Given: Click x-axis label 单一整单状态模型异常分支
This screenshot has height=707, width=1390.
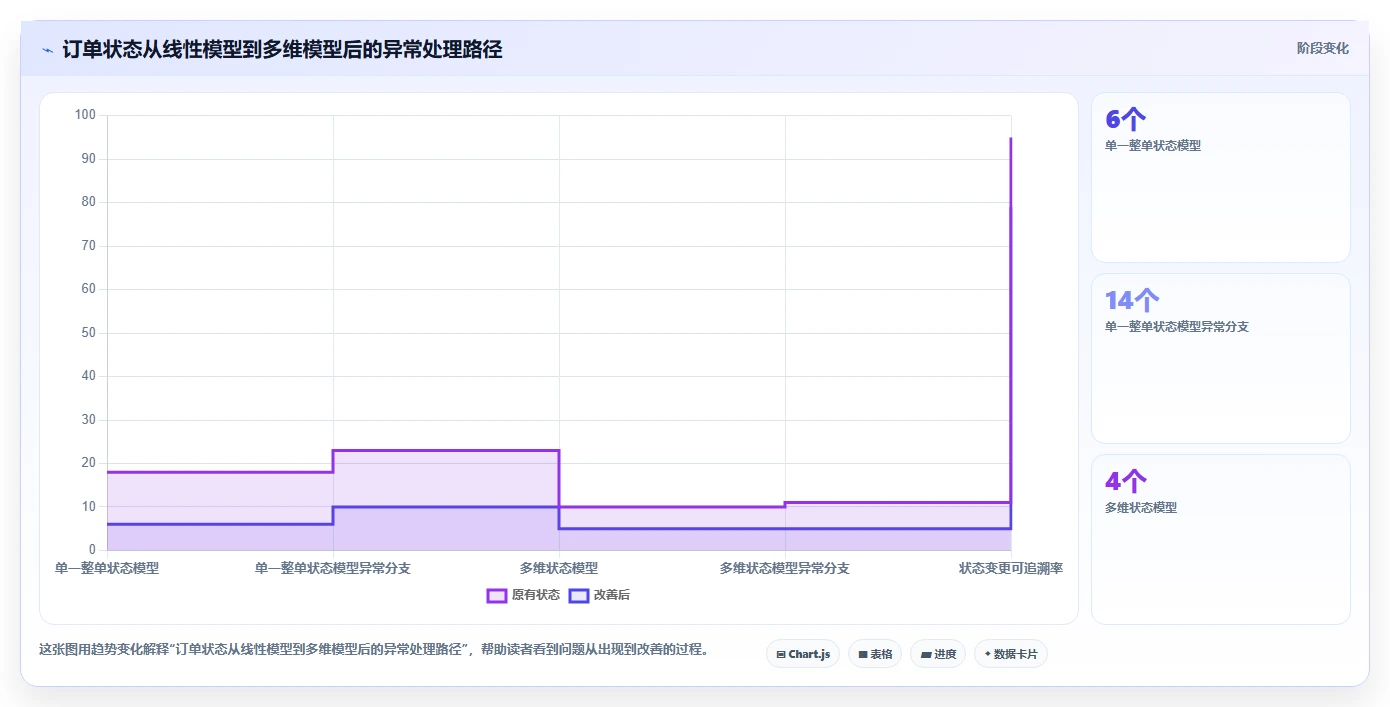Looking at the screenshot, I should click(333, 568).
